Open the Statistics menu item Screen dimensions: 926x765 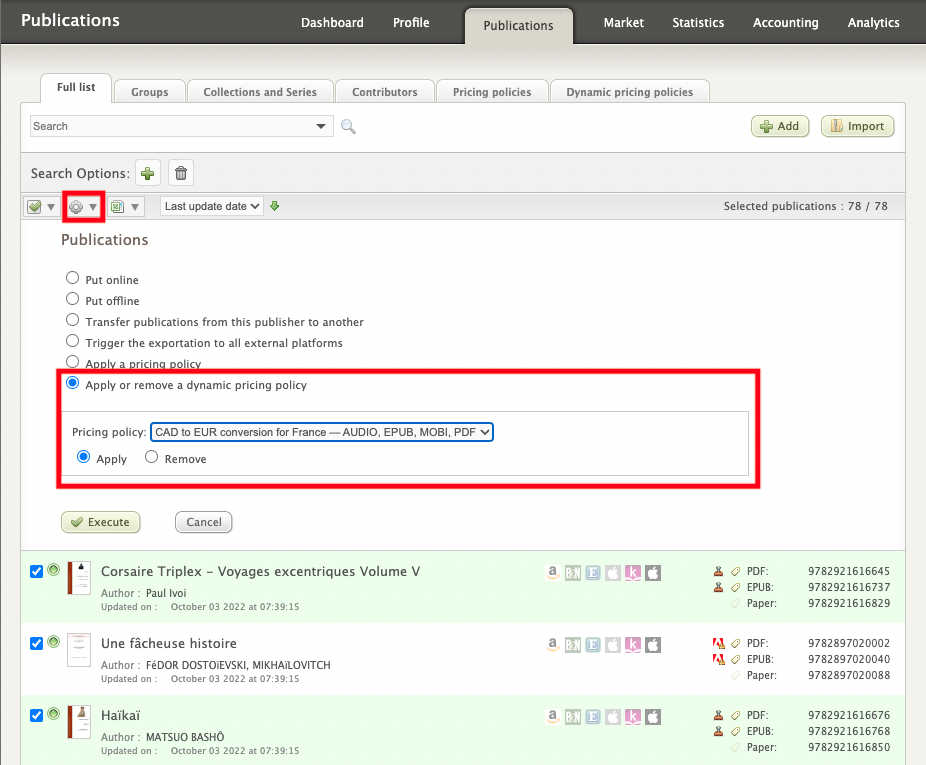tap(698, 22)
